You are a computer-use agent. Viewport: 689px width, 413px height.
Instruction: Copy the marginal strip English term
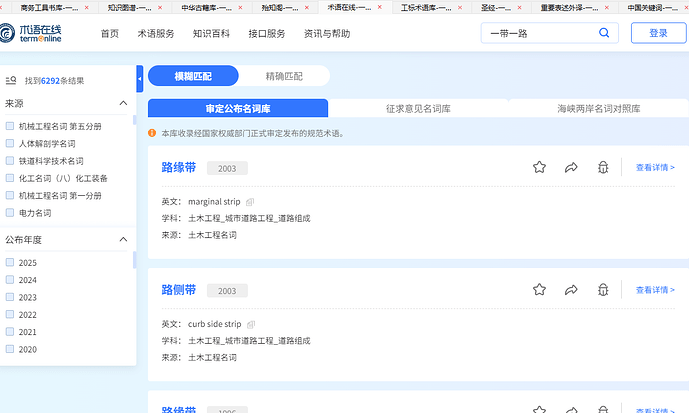pos(250,202)
